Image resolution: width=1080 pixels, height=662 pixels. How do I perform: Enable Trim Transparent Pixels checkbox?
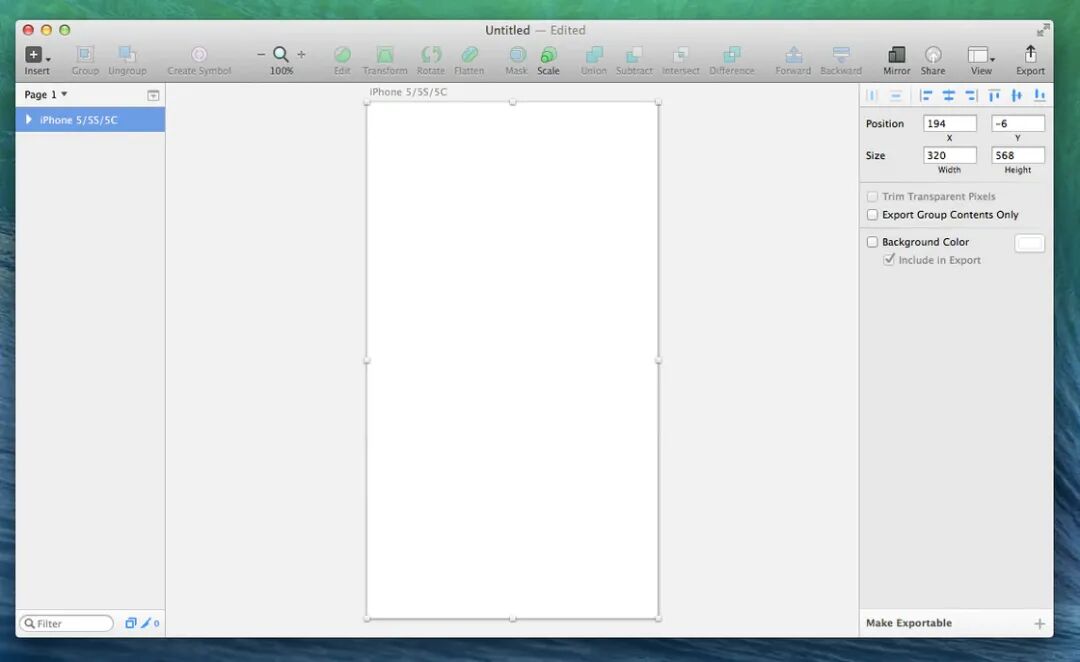coord(872,196)
